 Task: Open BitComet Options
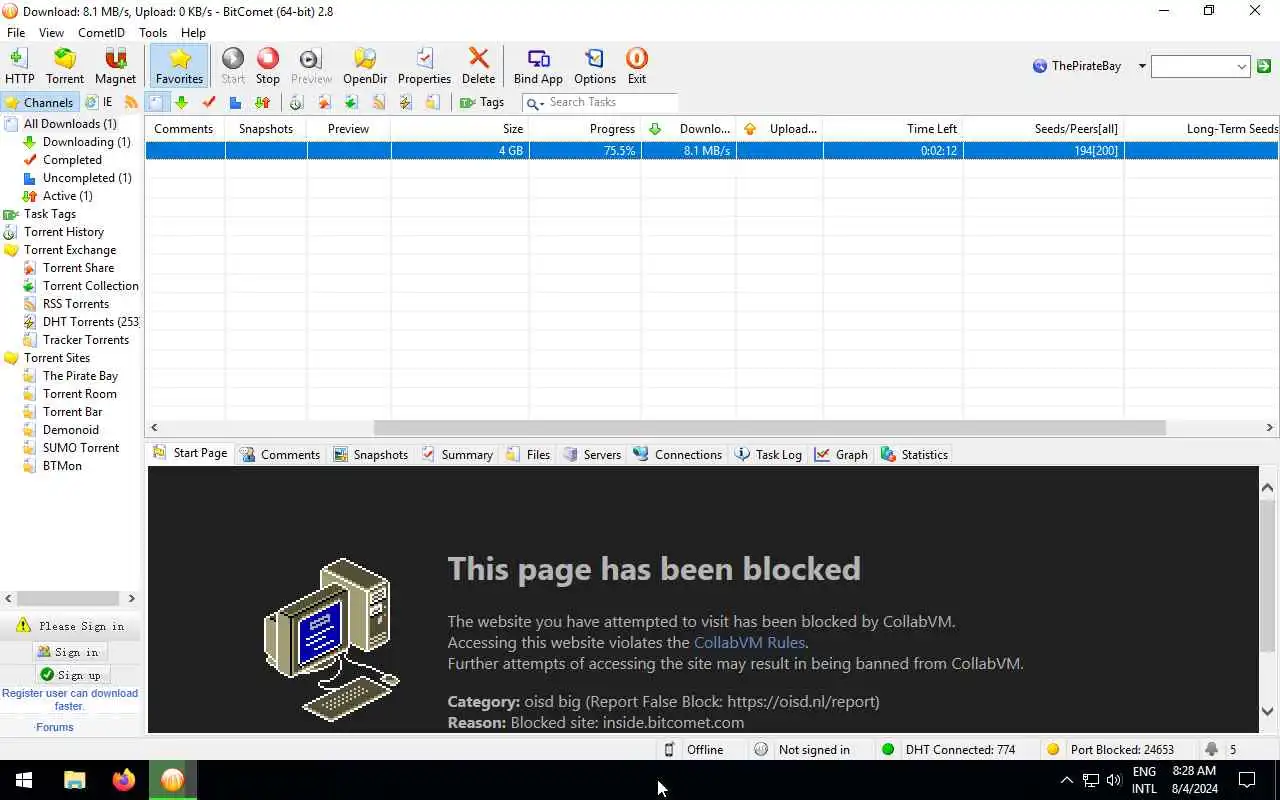tap(595, 66)
